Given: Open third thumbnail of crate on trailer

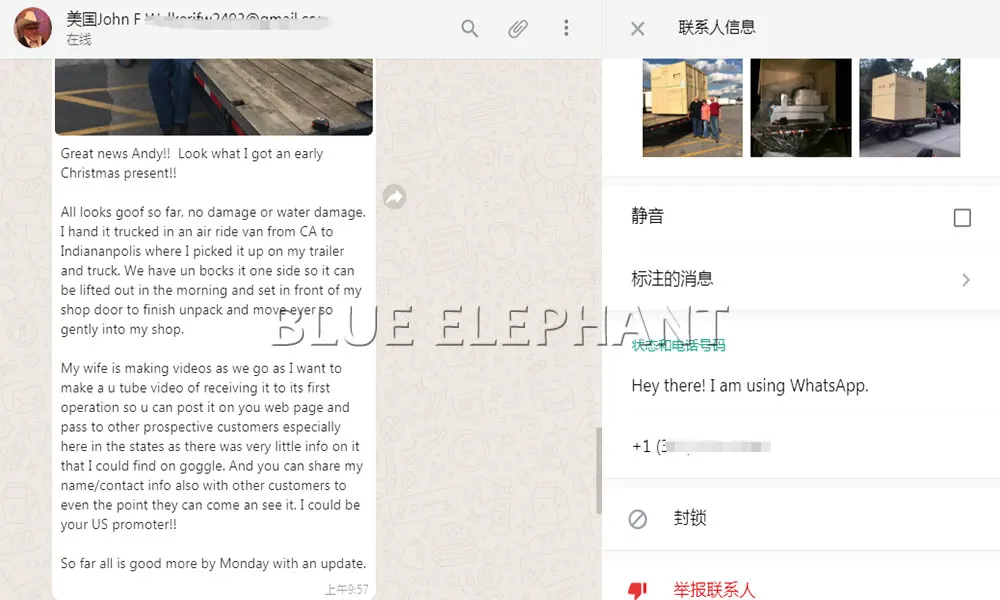Looking at the screenshot, I should pos(909,108).
